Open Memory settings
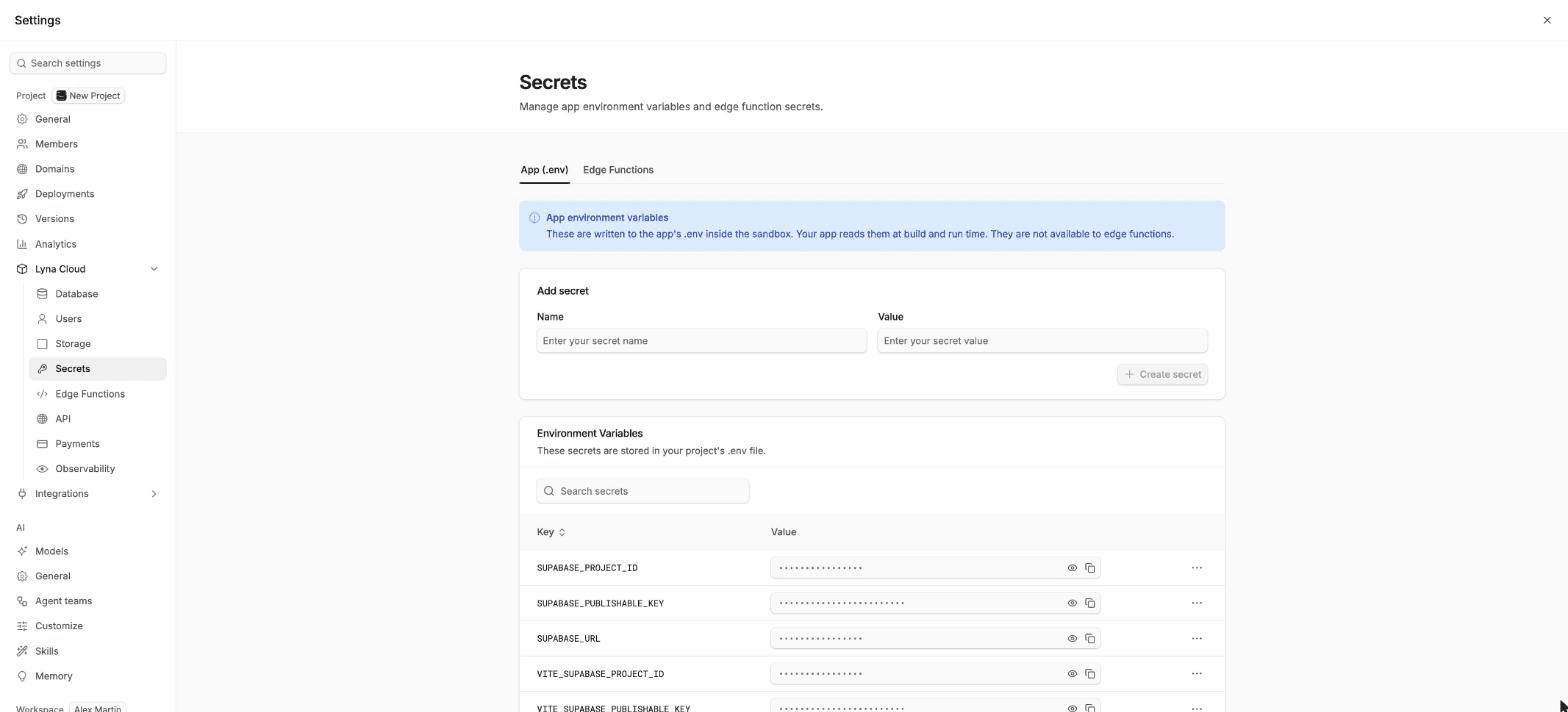Screen dimensions: 1568x712 (88, 676)
